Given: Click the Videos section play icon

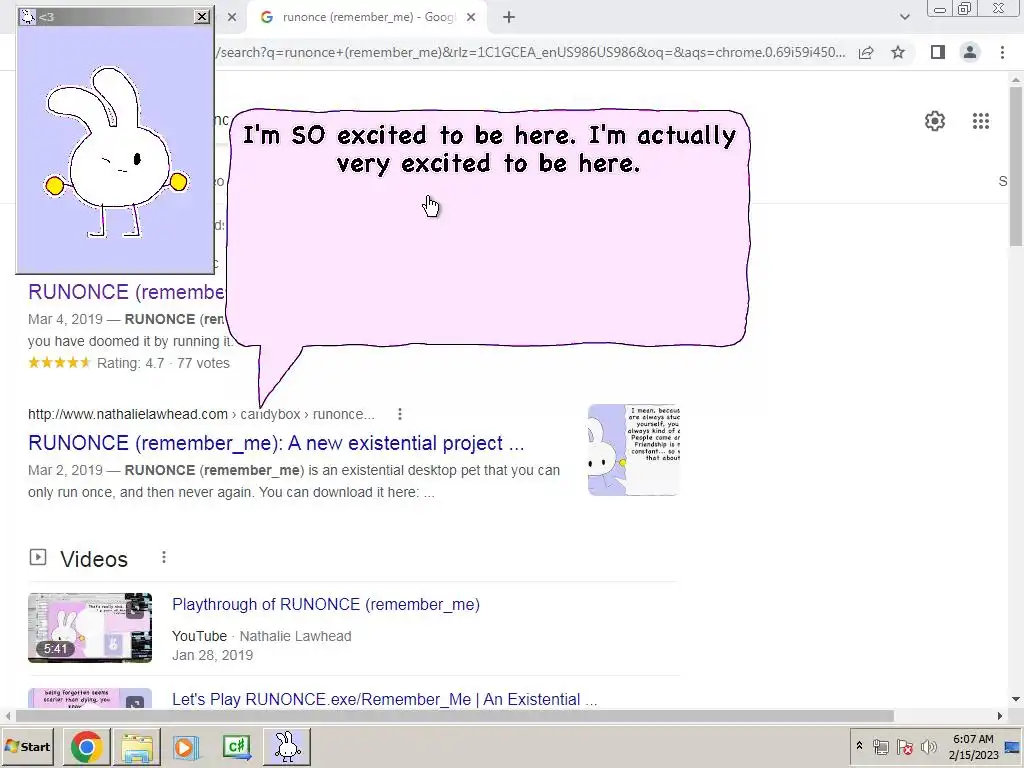Looking at the screenshot, I should 38,557.
